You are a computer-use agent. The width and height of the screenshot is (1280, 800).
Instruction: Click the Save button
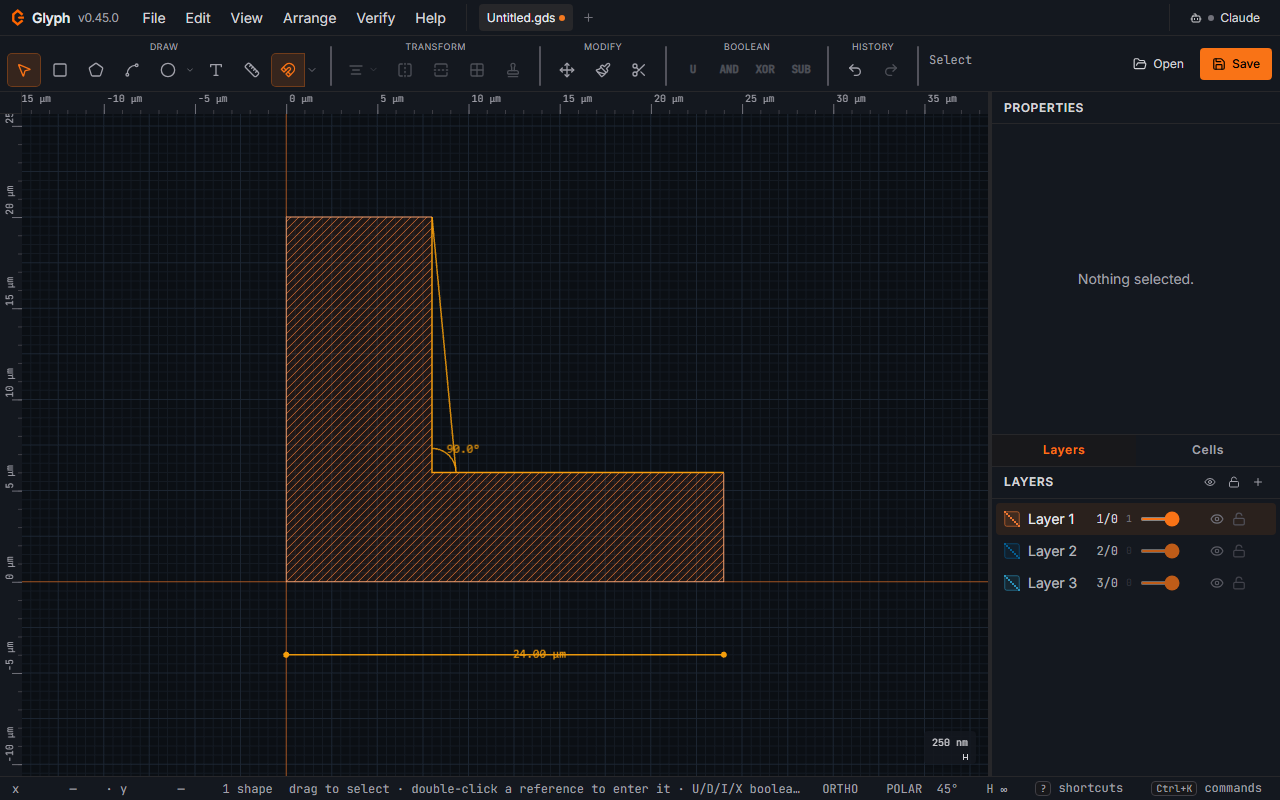click(1236, 63)
